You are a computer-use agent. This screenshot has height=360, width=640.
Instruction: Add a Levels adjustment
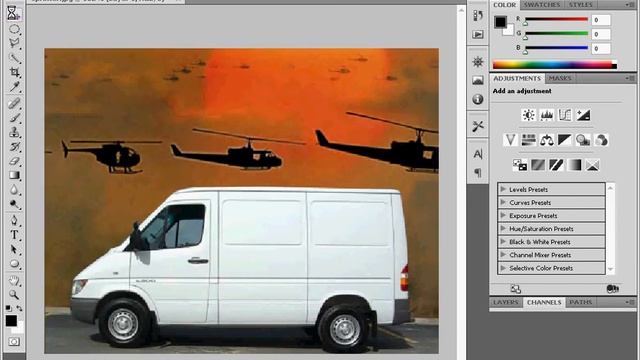[547, 115]
